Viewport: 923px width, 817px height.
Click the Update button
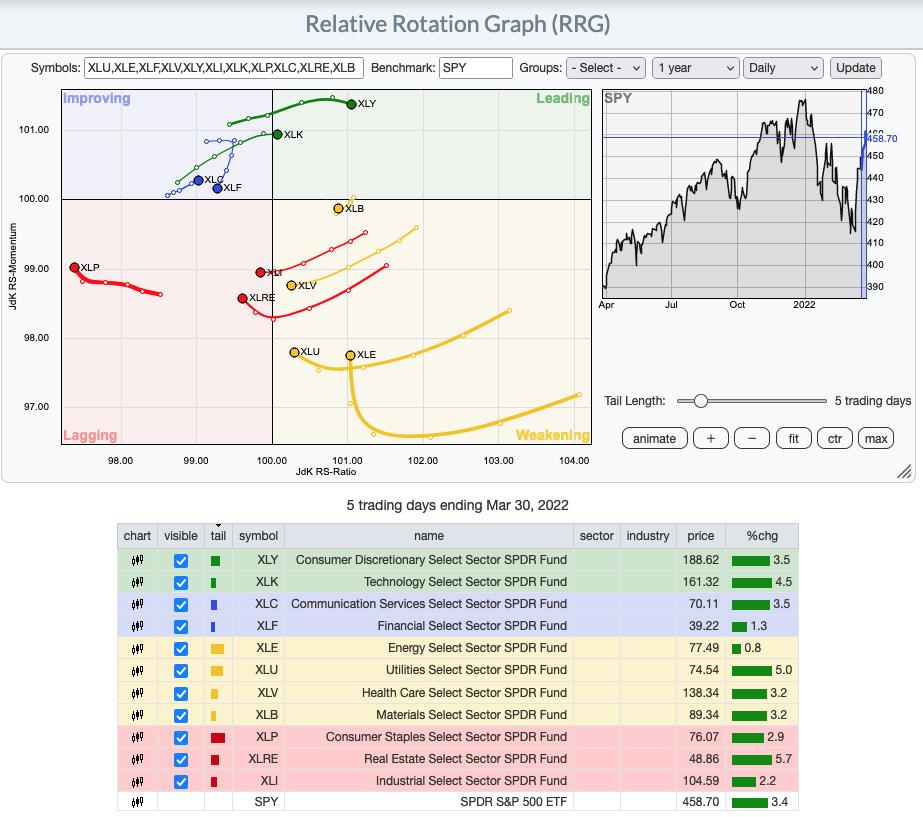pos(855,68)
